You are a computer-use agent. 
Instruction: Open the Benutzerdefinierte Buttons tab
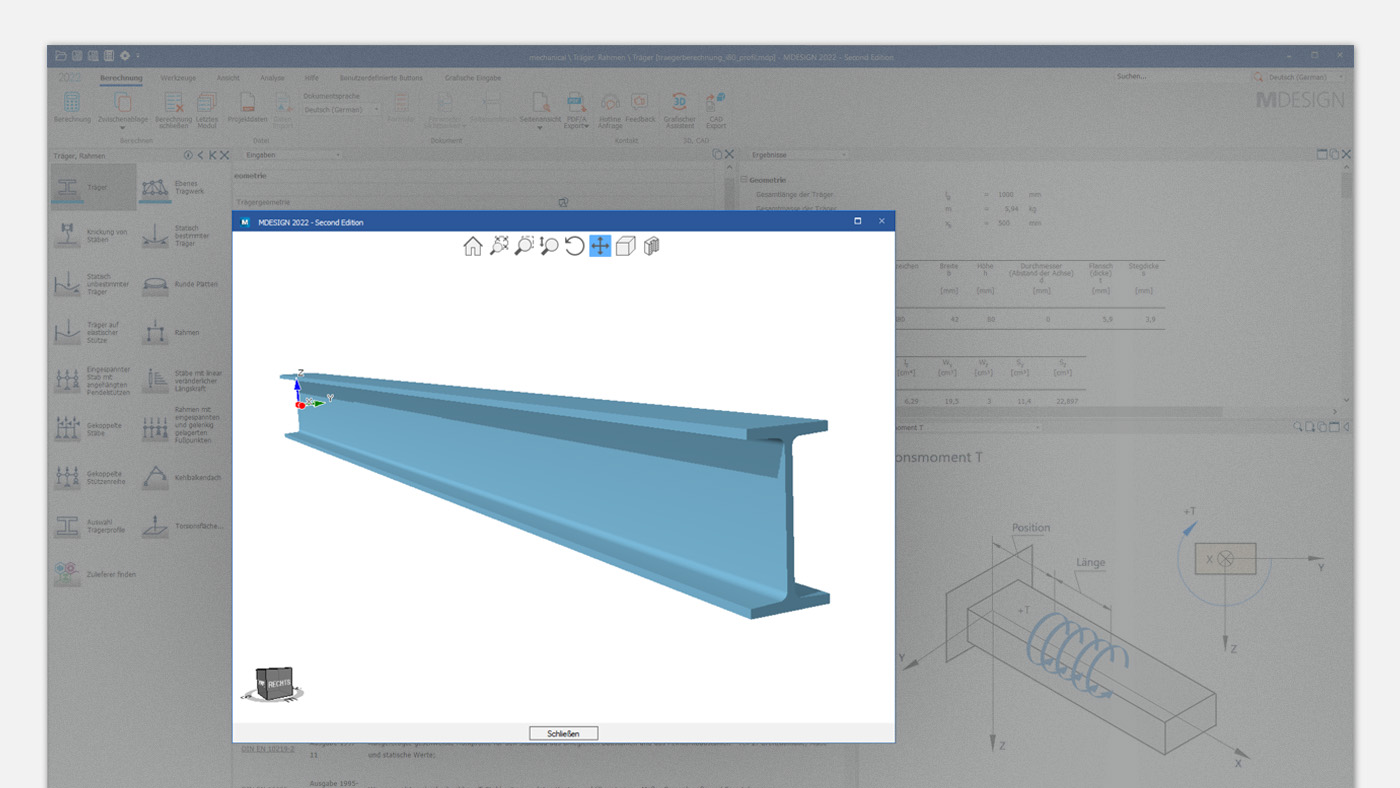381,78
